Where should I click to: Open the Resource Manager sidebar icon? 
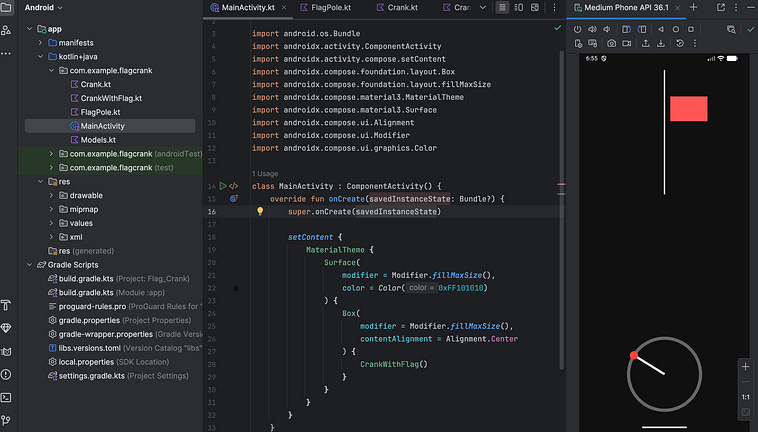click(6, 30)
